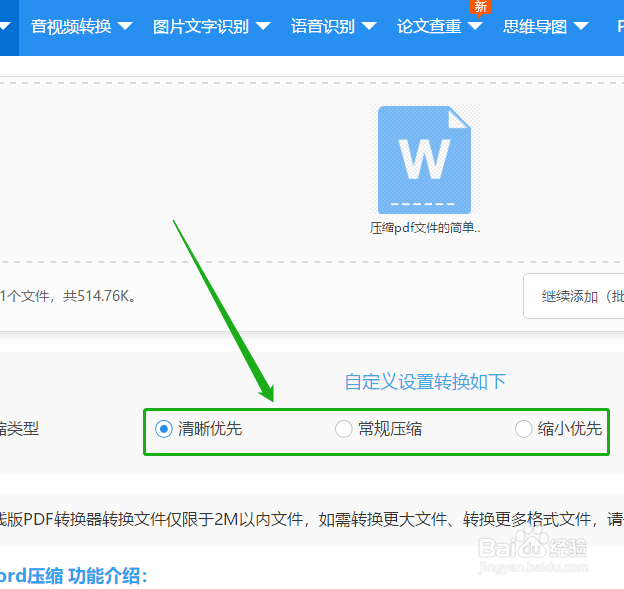The image size is (624, 589).
Task: Click the 继续添加 button
Action: [574, 296]
